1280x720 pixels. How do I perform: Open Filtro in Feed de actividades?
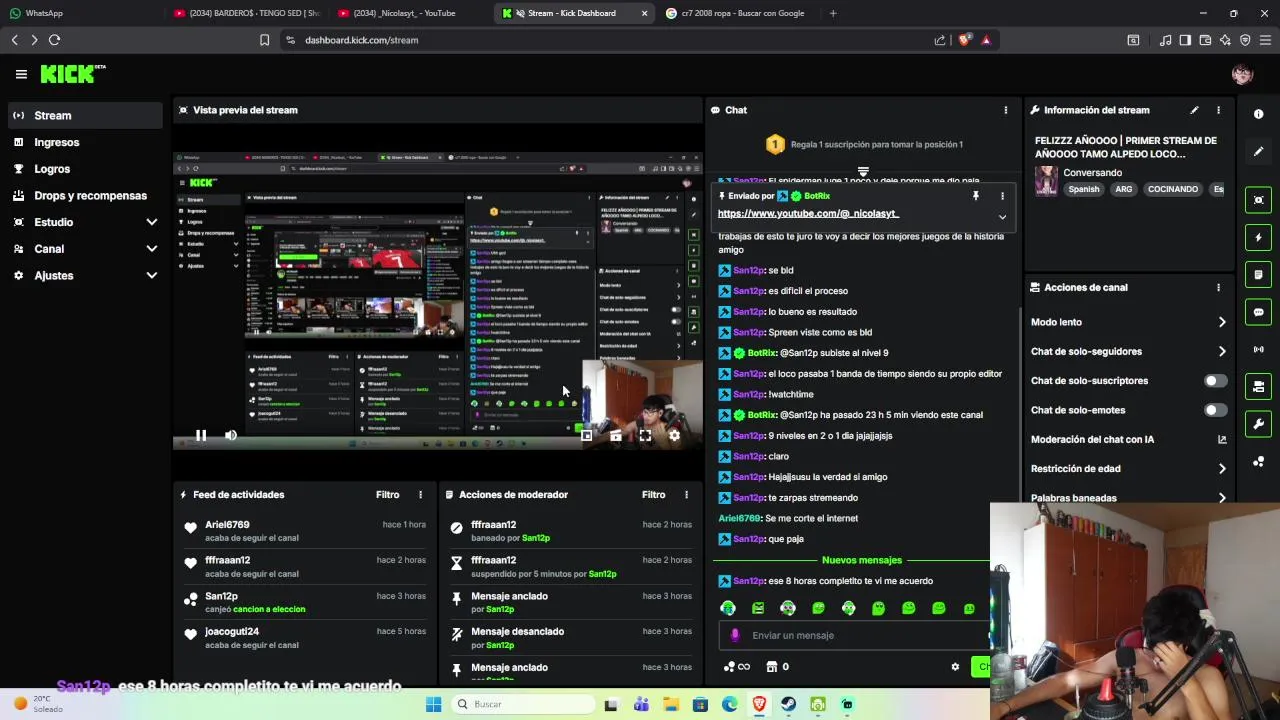pos(387,494)
